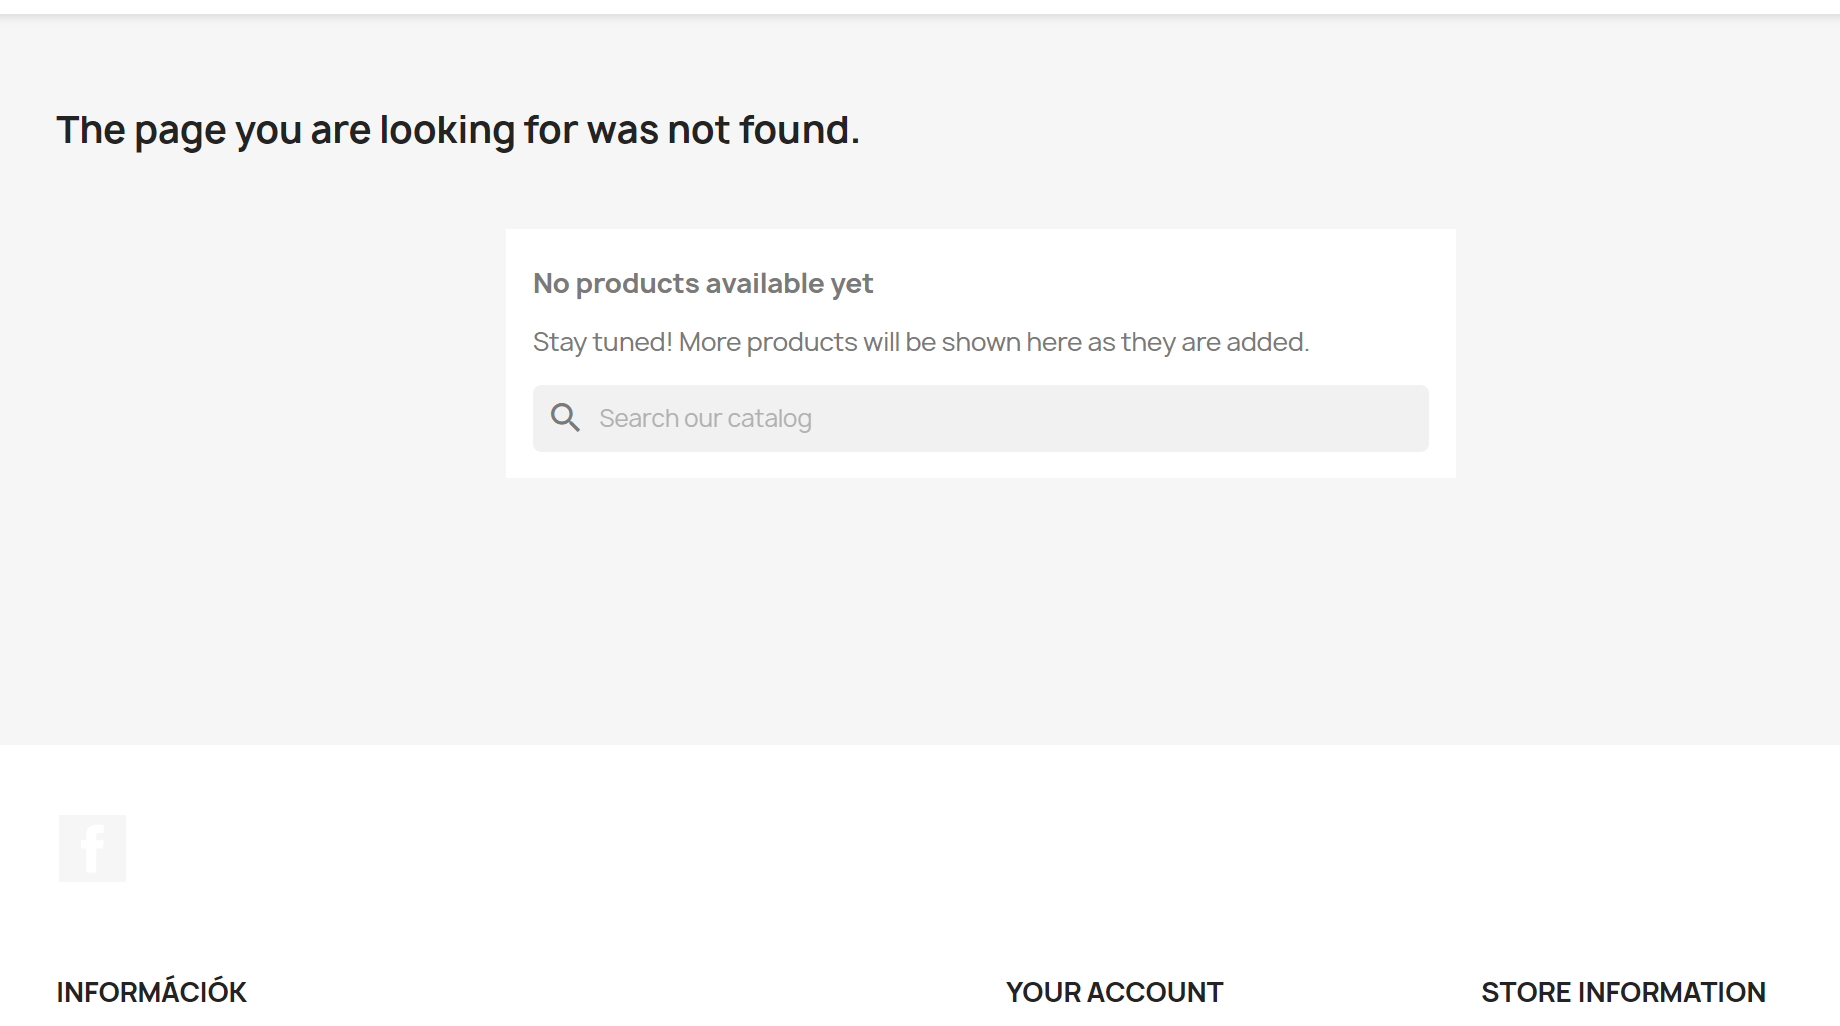Image resolution: width=1840 pixels, height=1026 pixels.
Task: Select the STORE INFORMATION footer heading
Action: tap(1623, 992)
